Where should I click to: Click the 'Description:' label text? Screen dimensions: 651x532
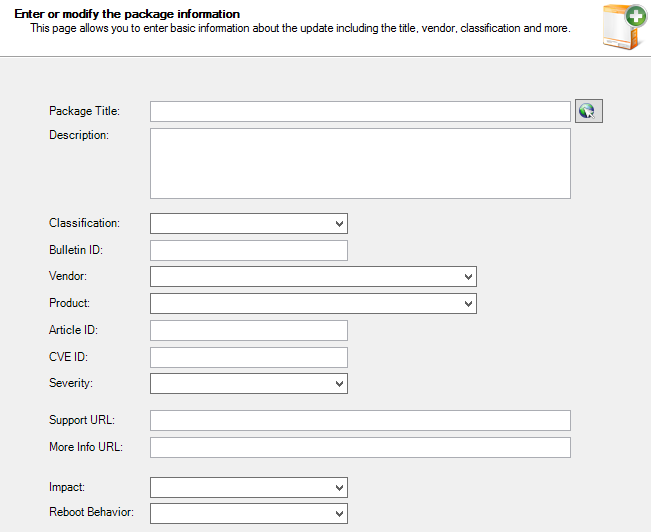coord(78,135)
